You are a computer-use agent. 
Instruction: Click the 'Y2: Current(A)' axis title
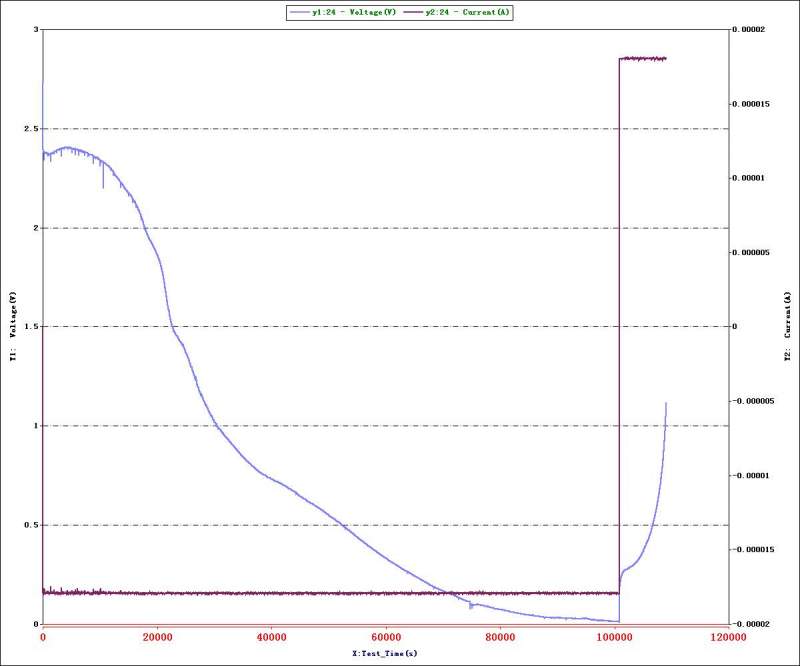[788, 327]
